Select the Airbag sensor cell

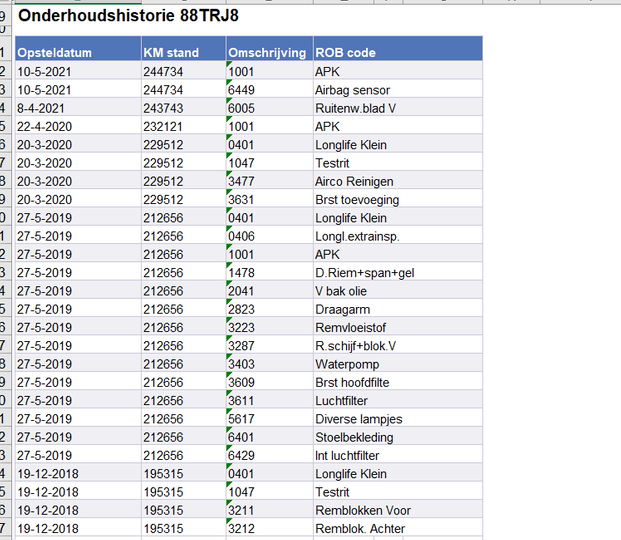click(x=398, y=90)
